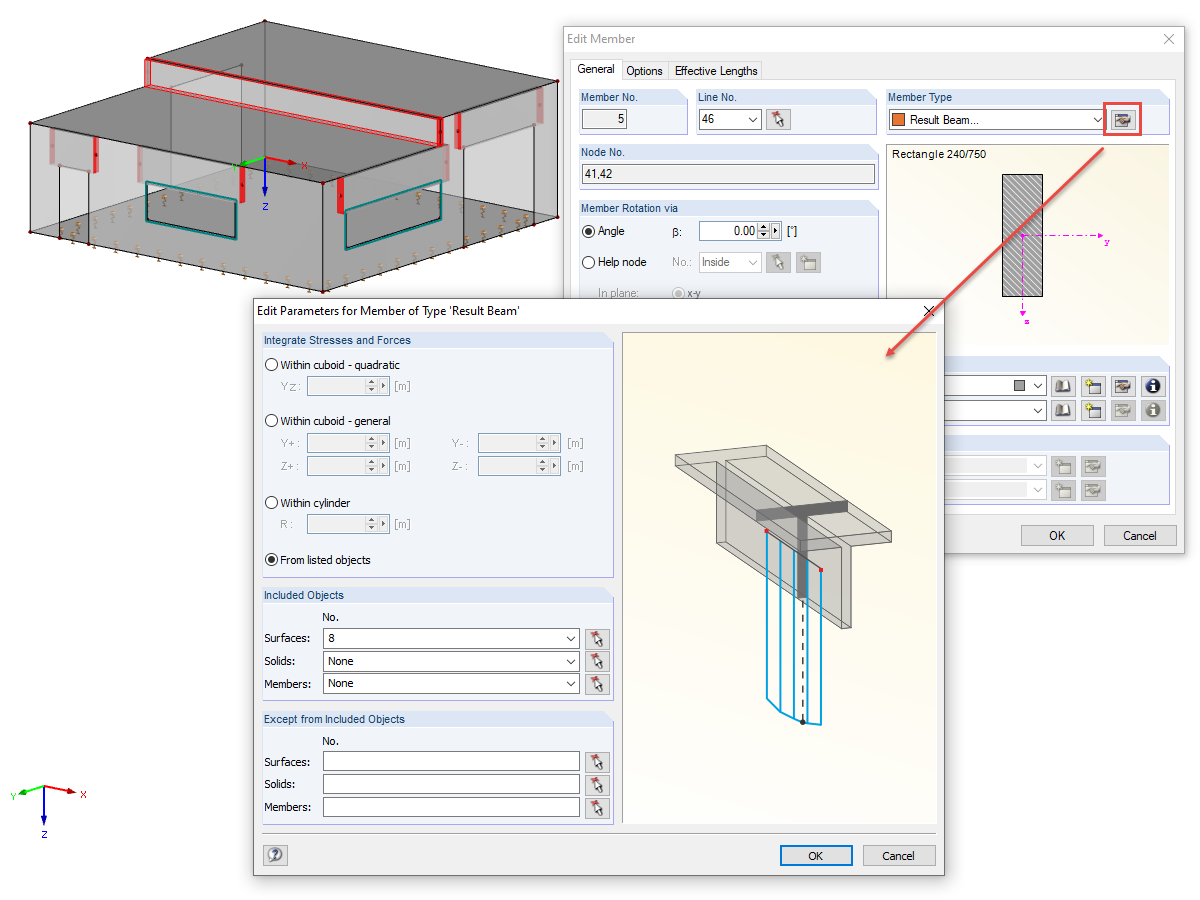This screenshot has width=1200, height=900.
Task: Pick included Solids graphically
Action: [x=597, y=661]
